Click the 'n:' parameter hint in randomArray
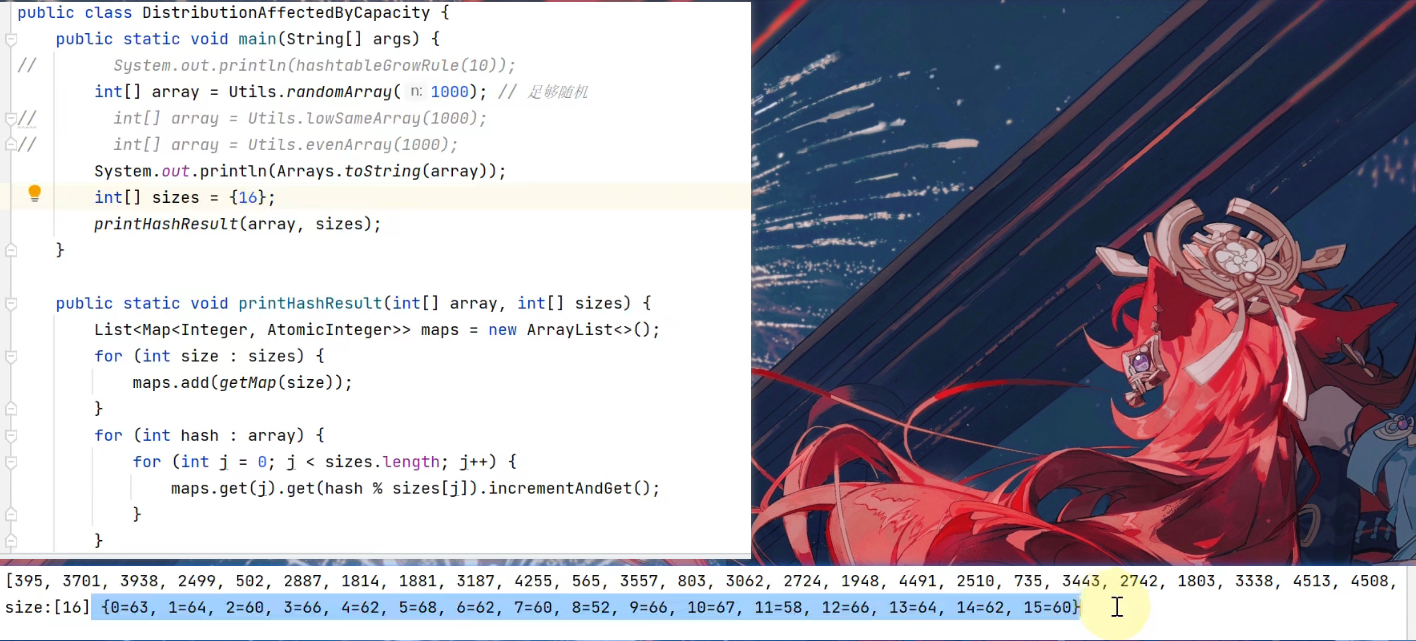Viewport: 1416px width, 641px height. point(415,92)
